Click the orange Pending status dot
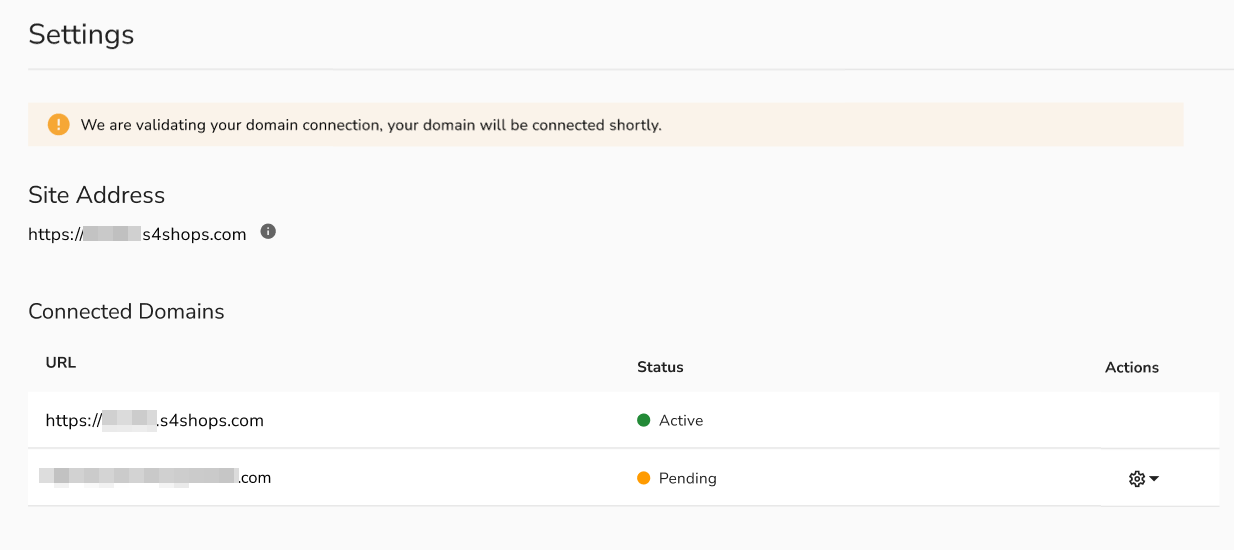The height and width of the screenshot is (550, 1234). coord(644,478)
